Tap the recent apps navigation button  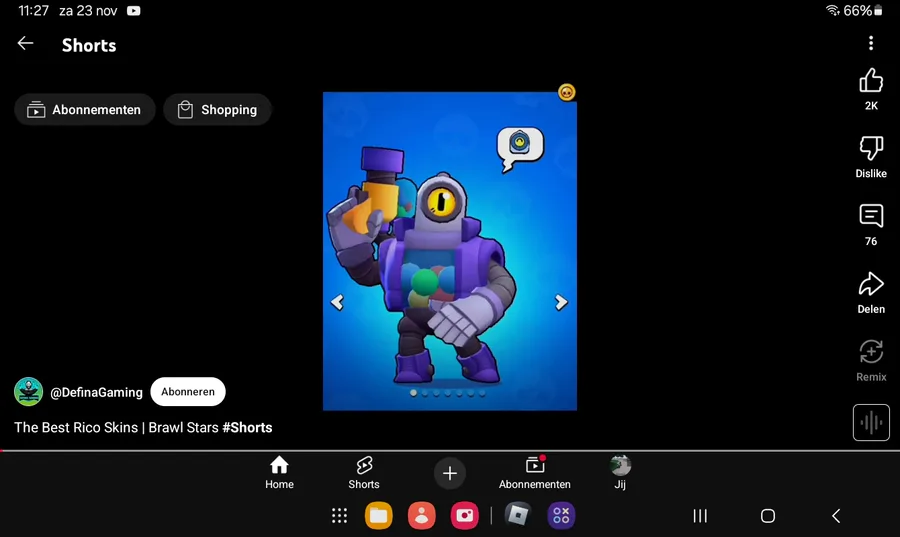pyautogui.click(x=700, y=516)
